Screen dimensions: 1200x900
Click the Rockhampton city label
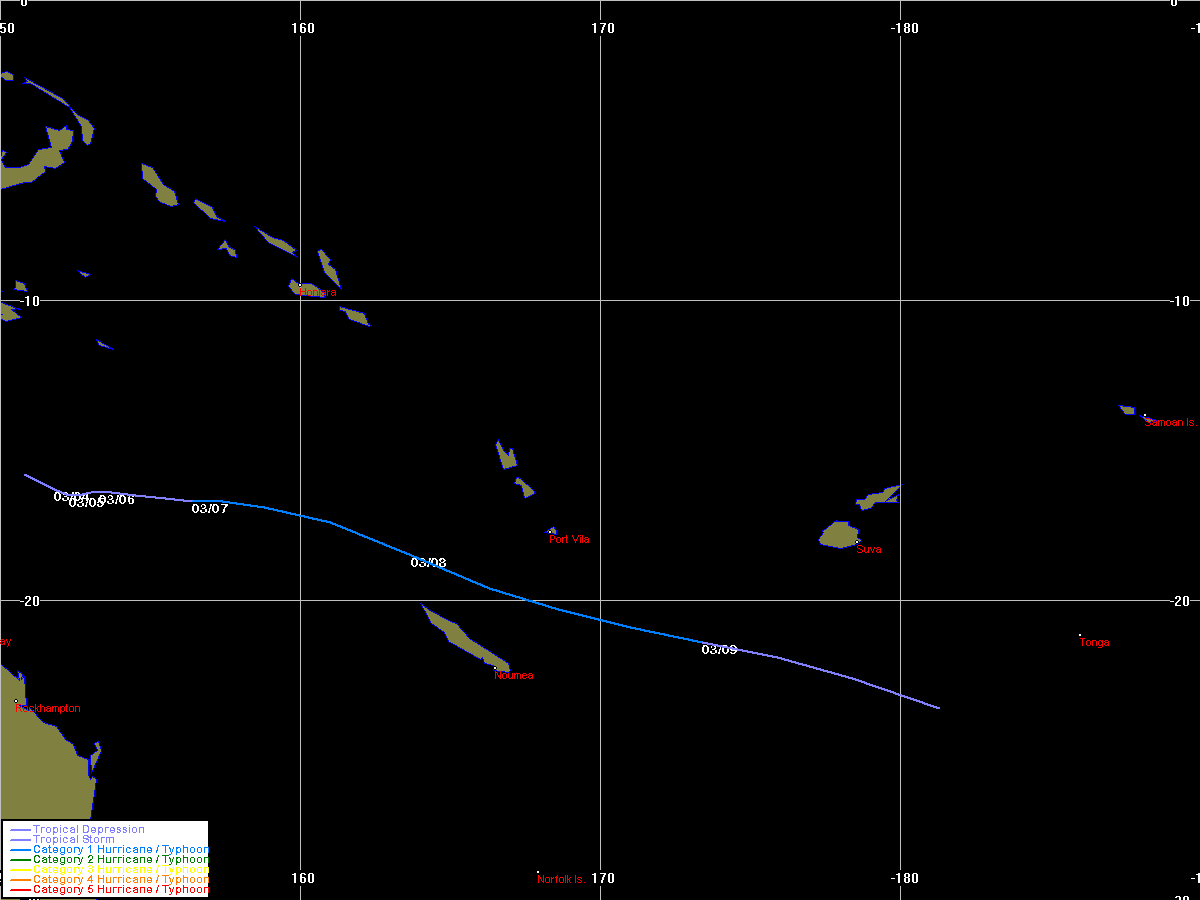pyautogui.click(x=48, y=709)
